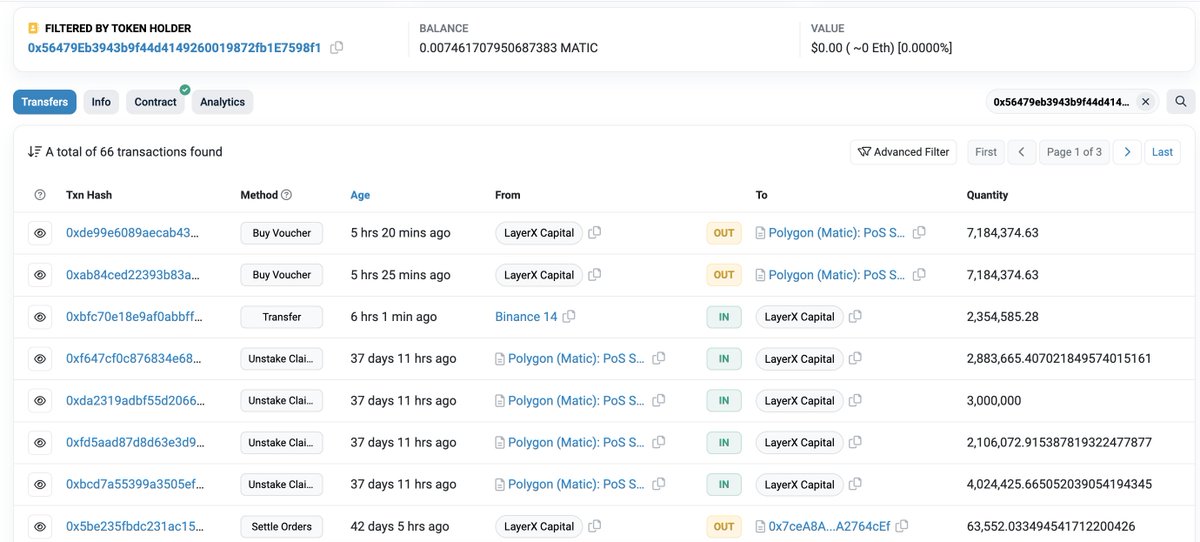The width and height of the screenshot is (1200, 542).
Task: Open transaction 0xf647cf0c876834e68 hash link
Action: pyautogui.click(x=133, y=359)
